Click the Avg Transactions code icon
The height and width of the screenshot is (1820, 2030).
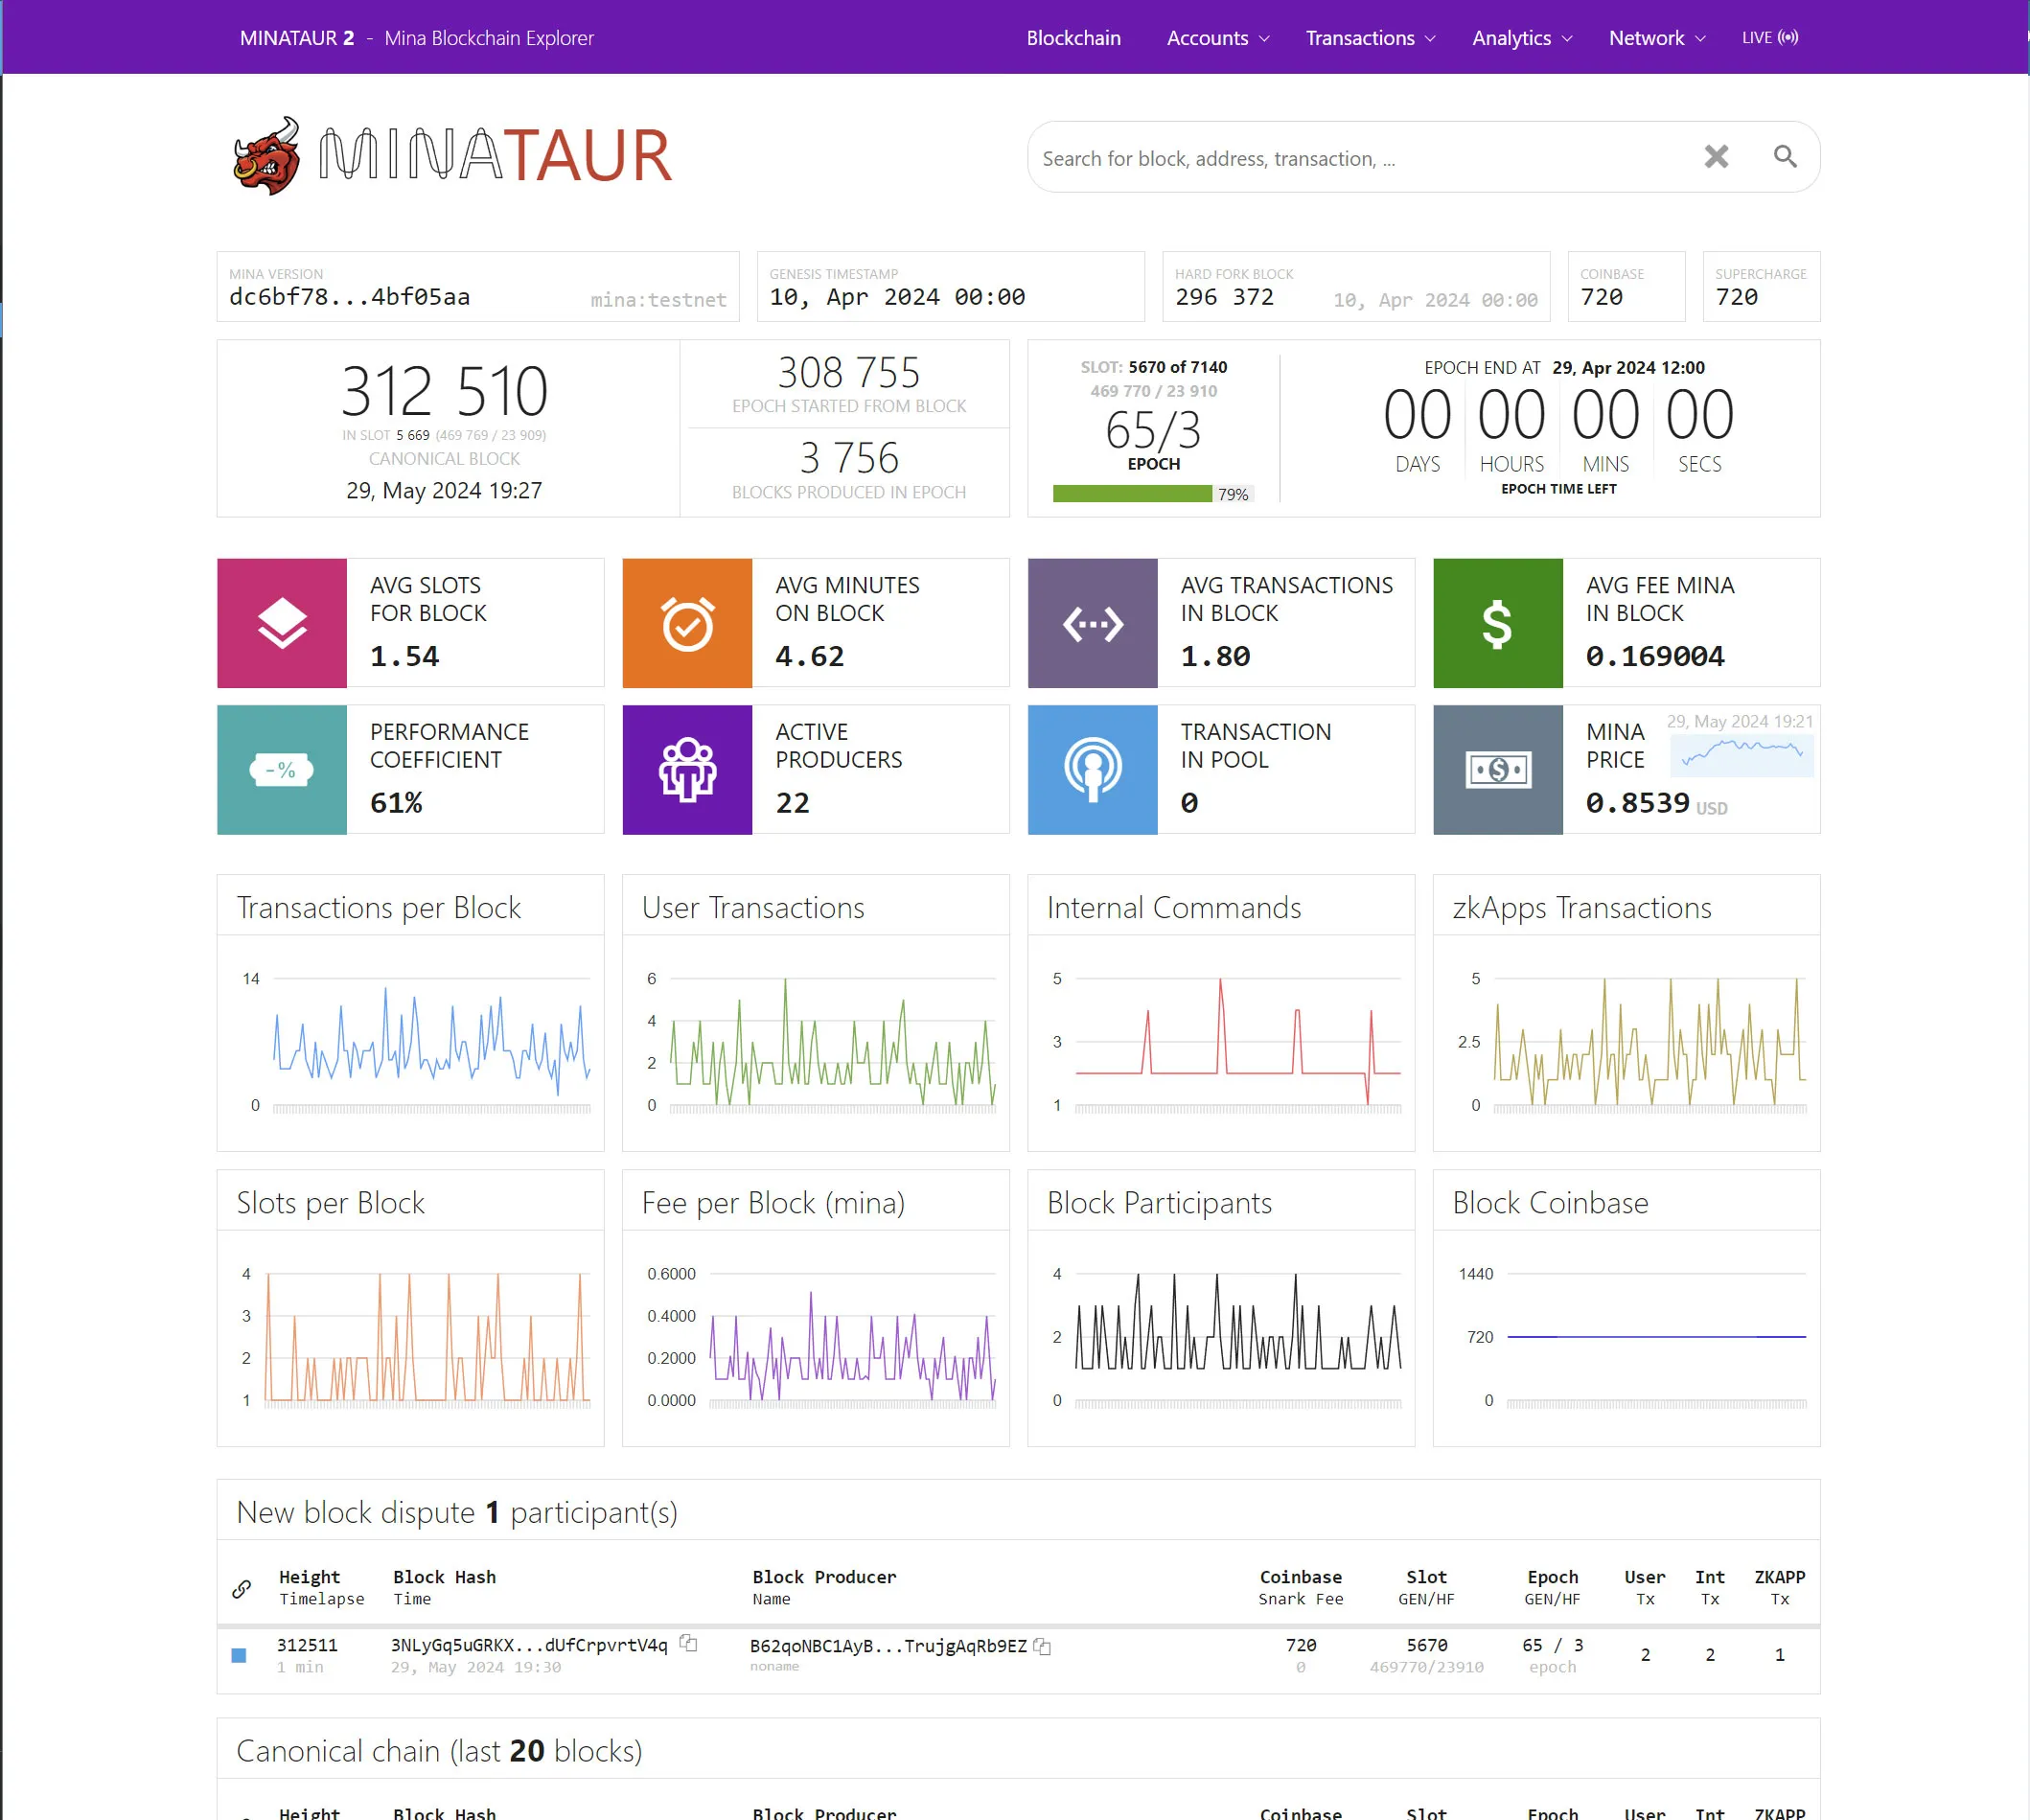(1092, 622)
